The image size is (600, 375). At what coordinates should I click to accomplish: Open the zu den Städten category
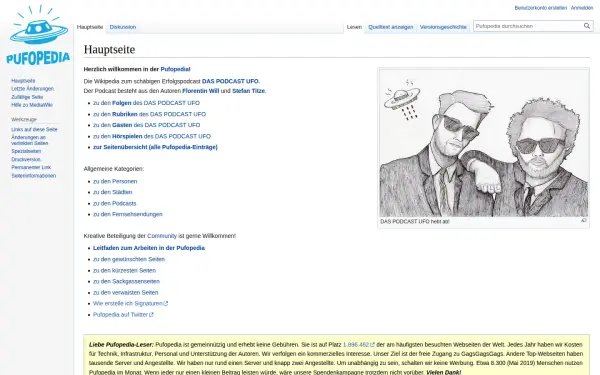[x=112, y=192]
